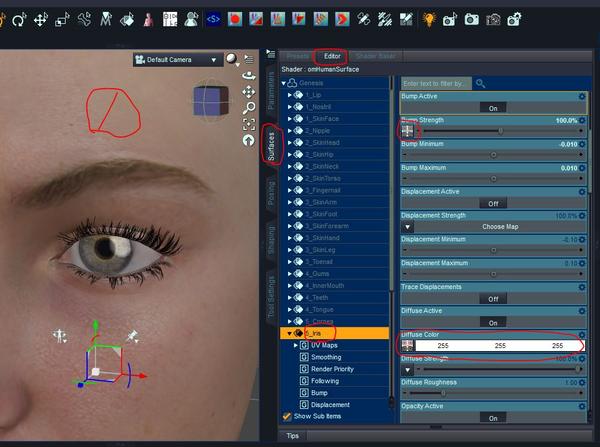This screenshot has width=600, height=447.
Task: Toggle the Displacement Active Off button
Action: 493,204
